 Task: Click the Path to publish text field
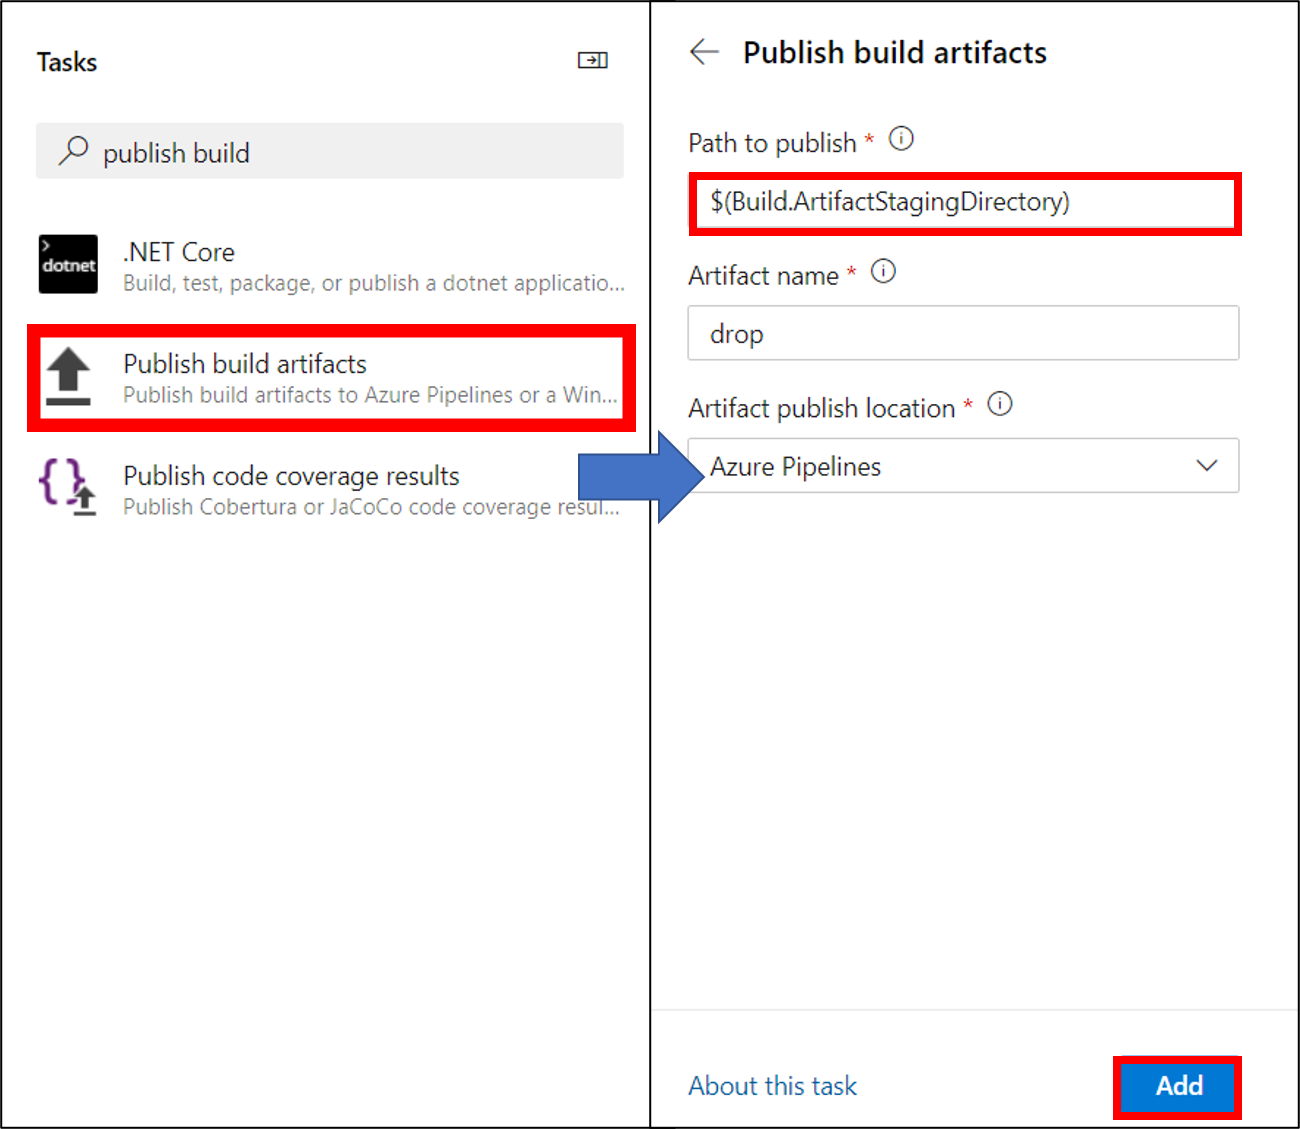pos(964,203)
